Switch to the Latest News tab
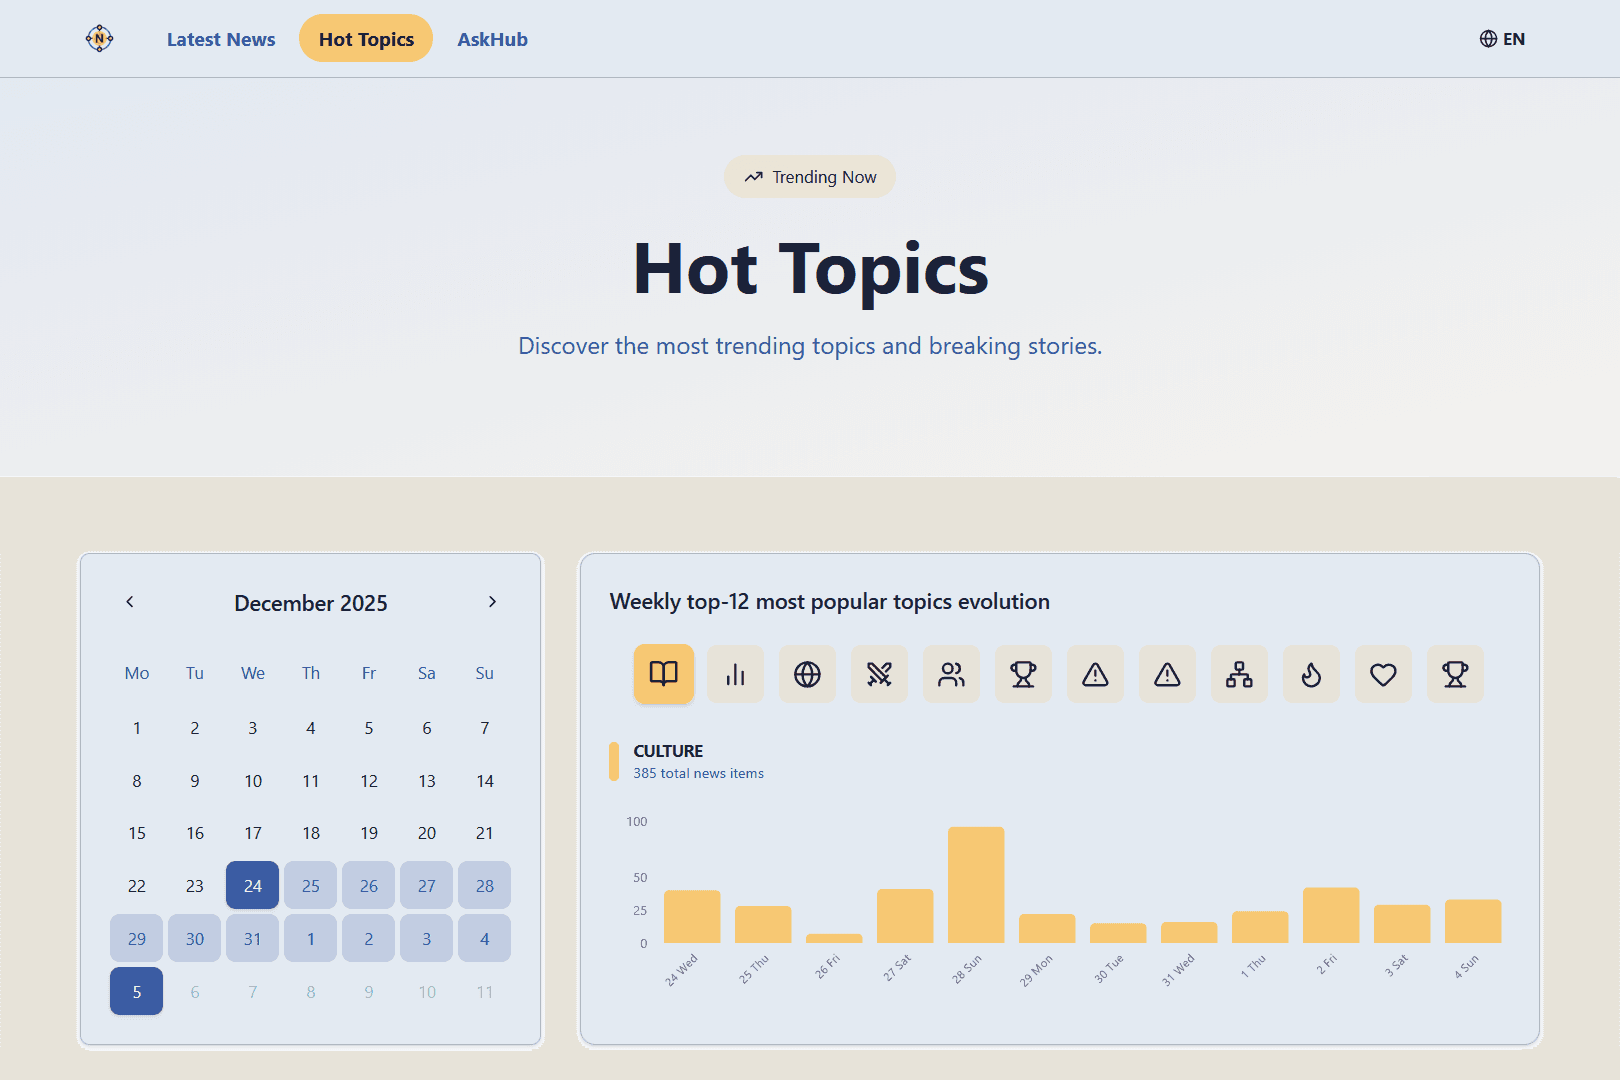The width and height of the screenshot is (1620, 1080). coord(221,39)
